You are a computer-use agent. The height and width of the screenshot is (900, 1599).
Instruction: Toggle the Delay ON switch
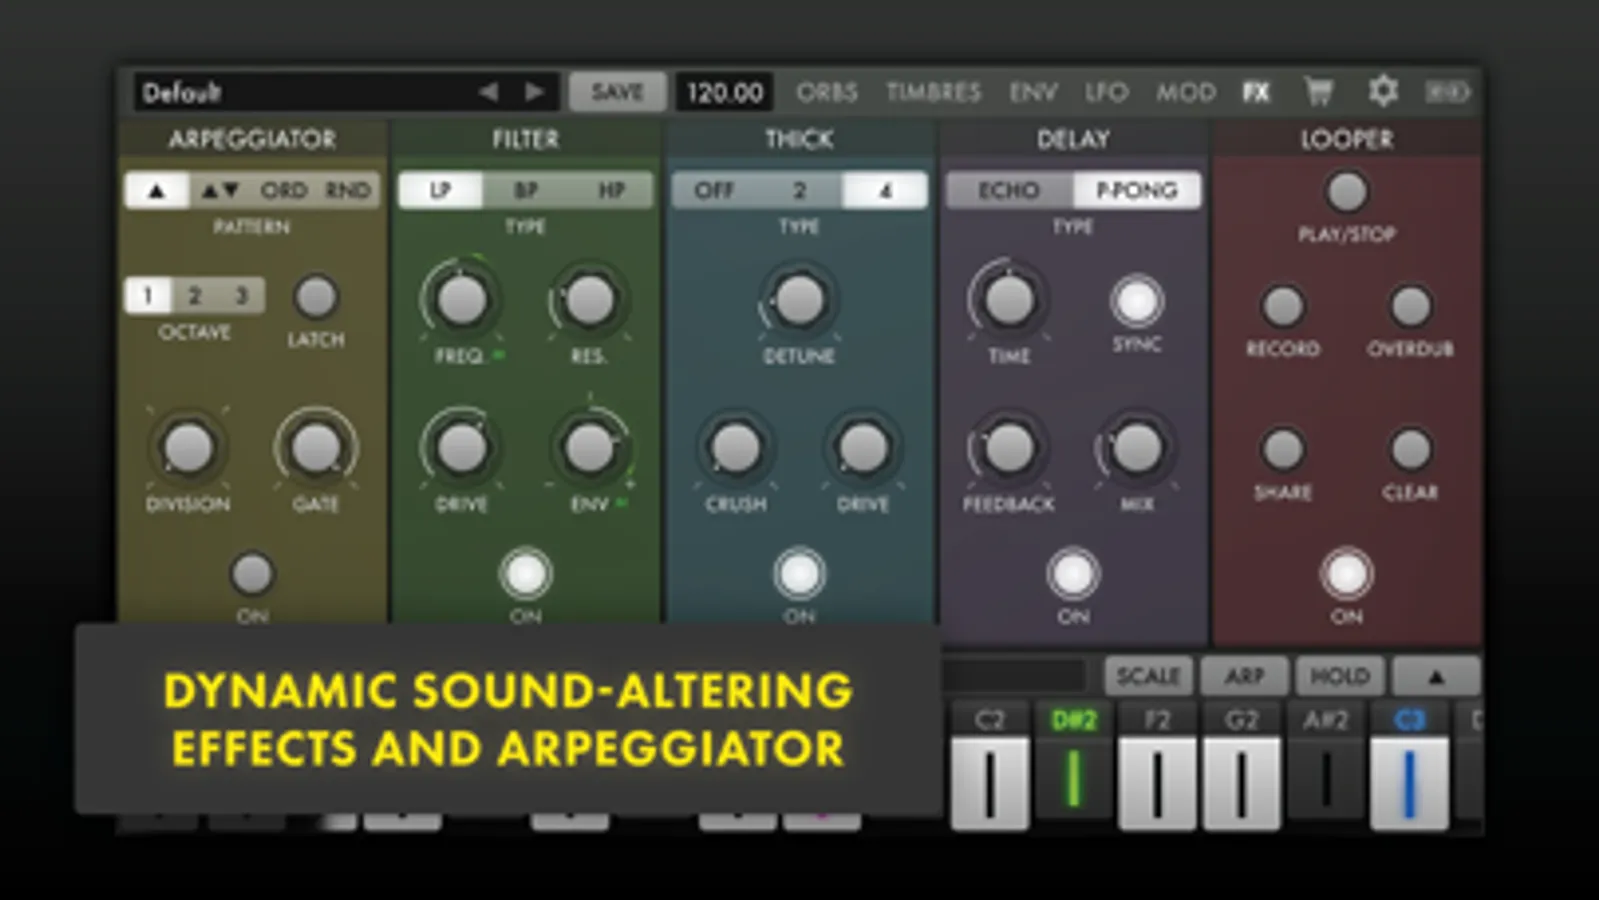tap(1073, 574)
